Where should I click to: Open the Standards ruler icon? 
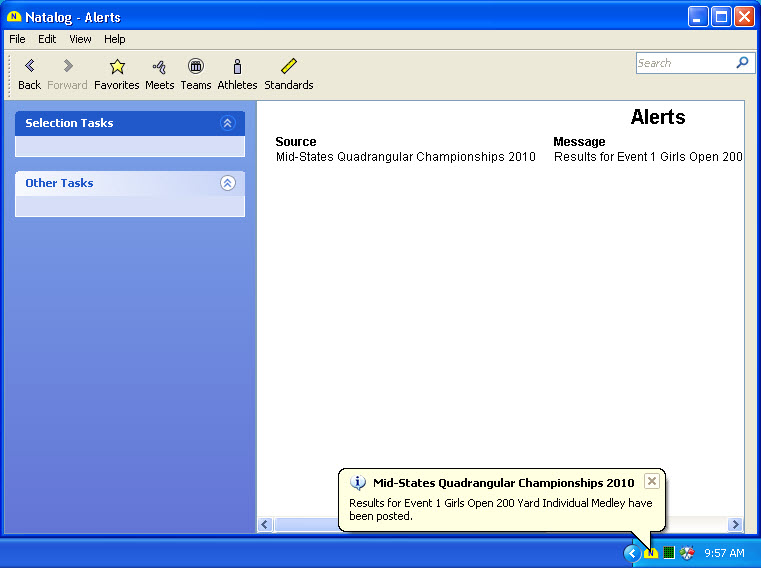pyautogui.click(x=288, y=67)
